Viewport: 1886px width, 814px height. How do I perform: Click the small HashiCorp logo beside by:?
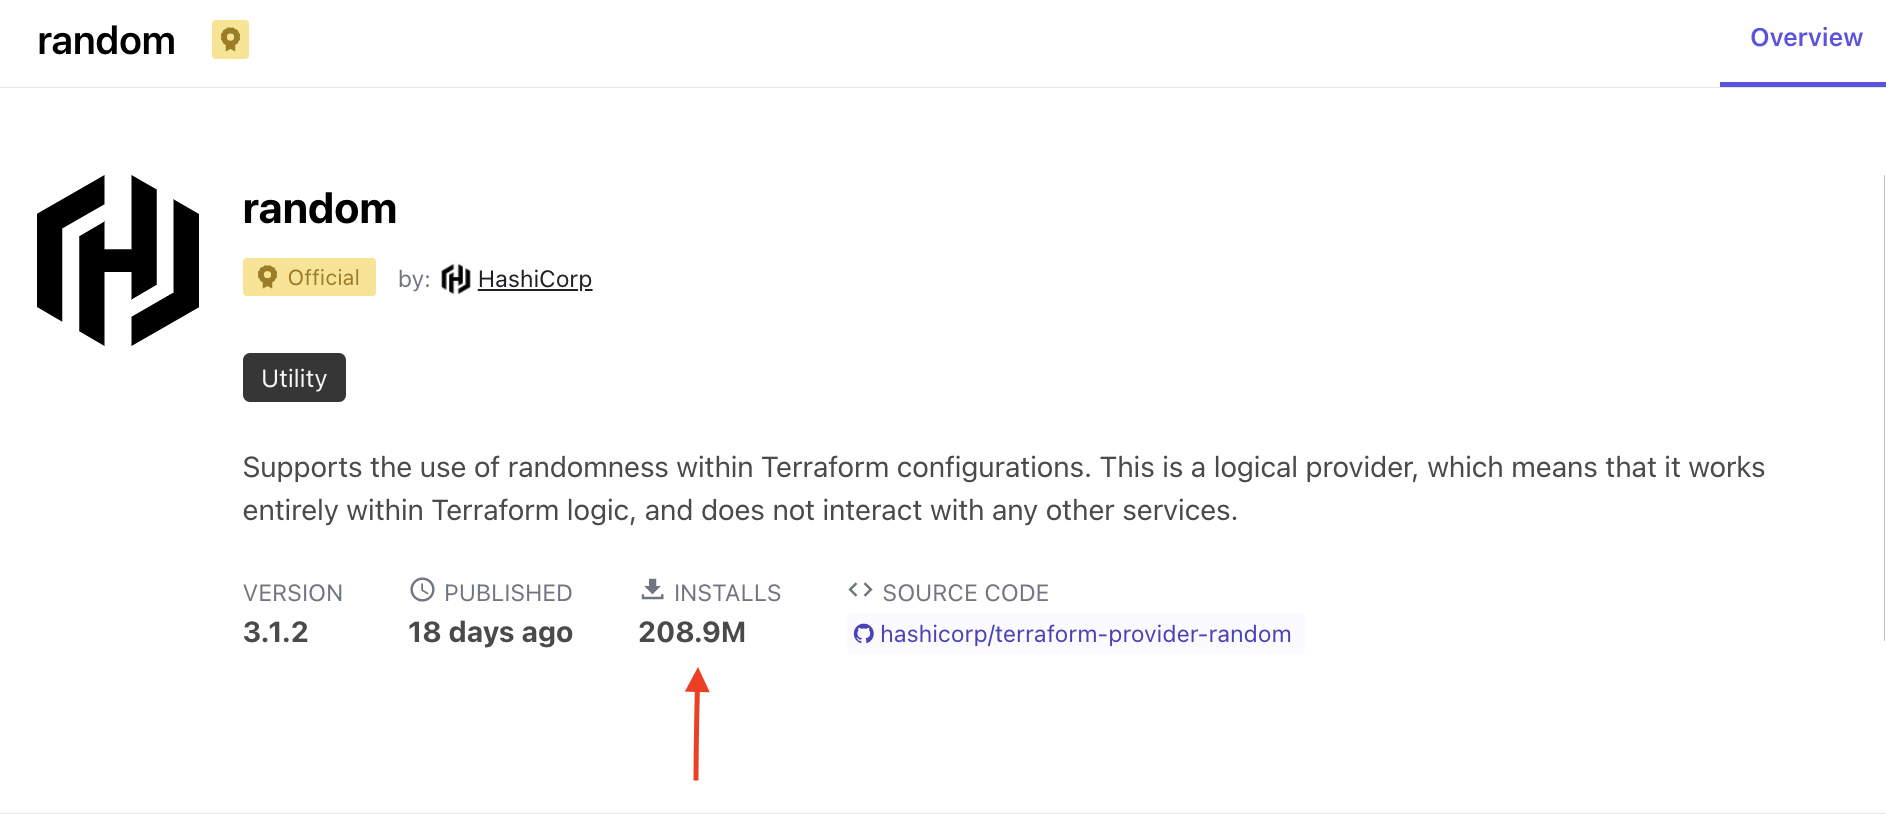[456, 279]
